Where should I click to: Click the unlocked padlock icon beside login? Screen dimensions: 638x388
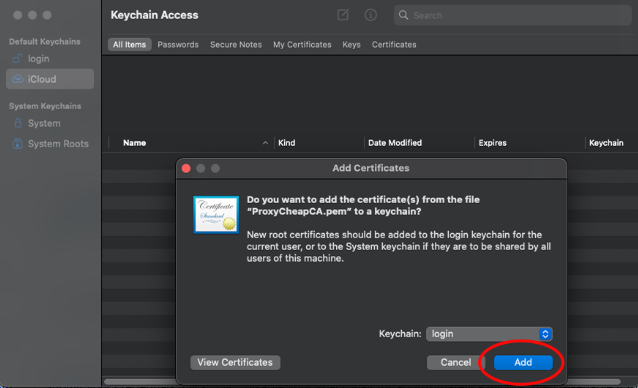coord(17,59)
